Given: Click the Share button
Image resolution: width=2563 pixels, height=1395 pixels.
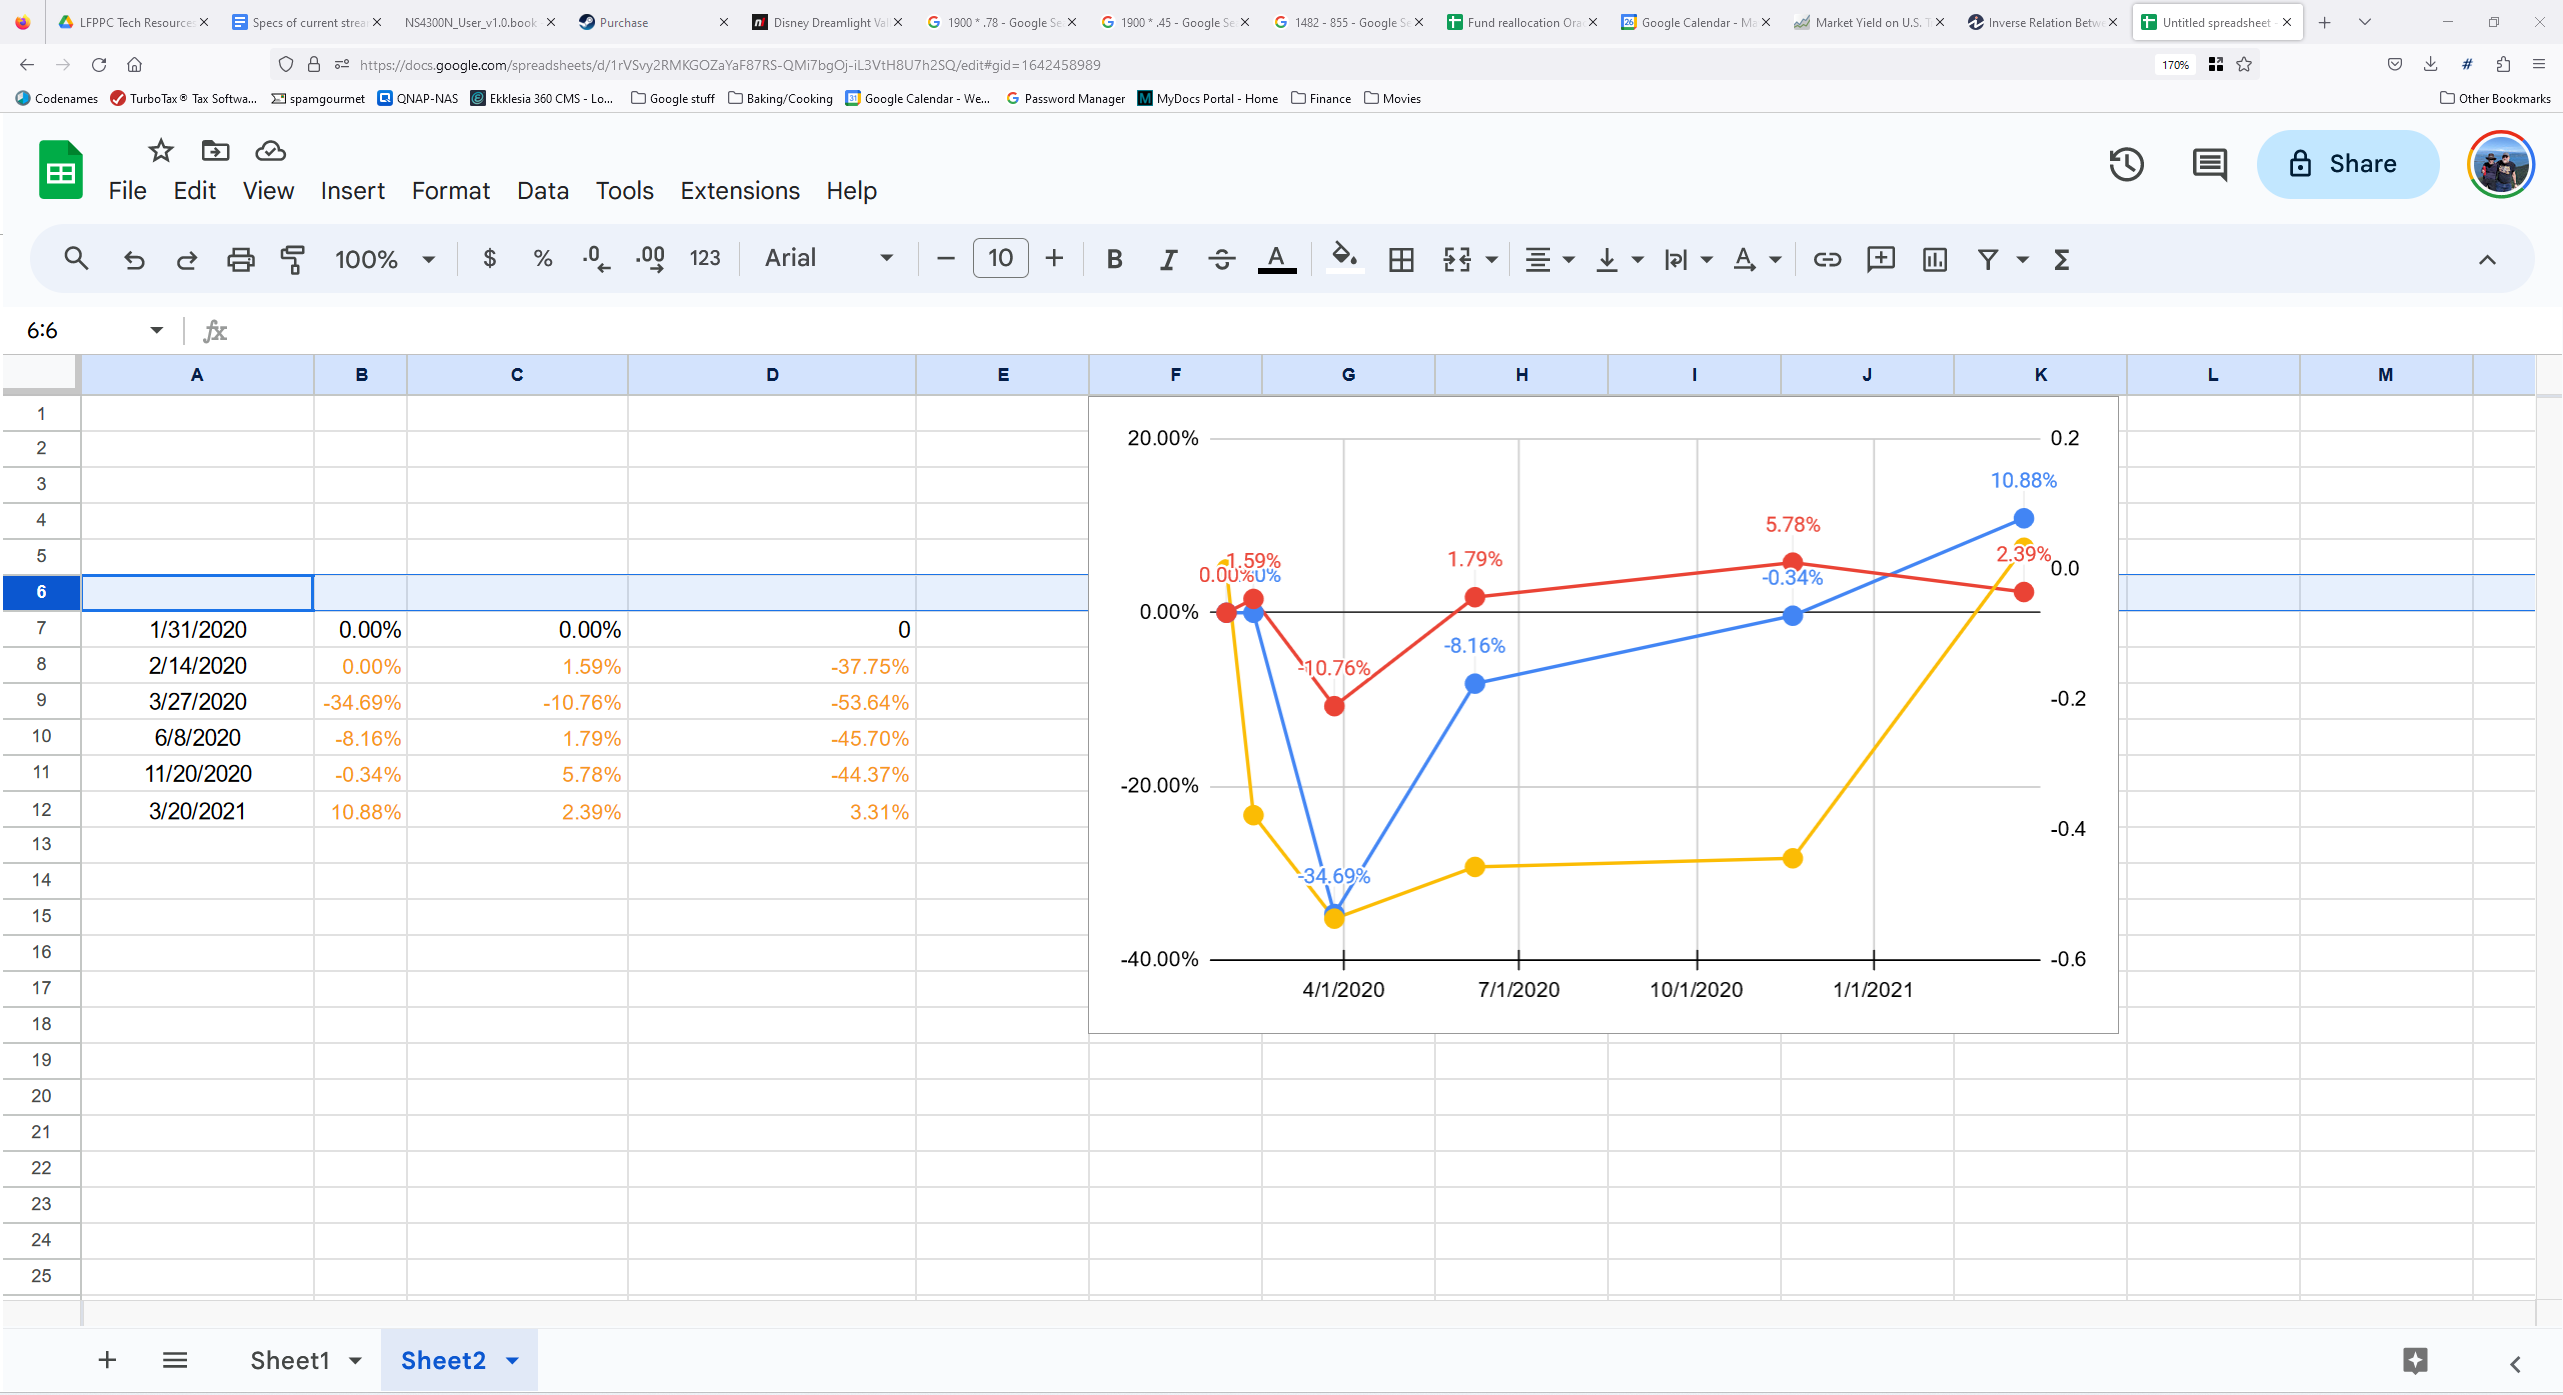Looking at the screenshot, I should pyautogui.click(x=2346, y=164).
